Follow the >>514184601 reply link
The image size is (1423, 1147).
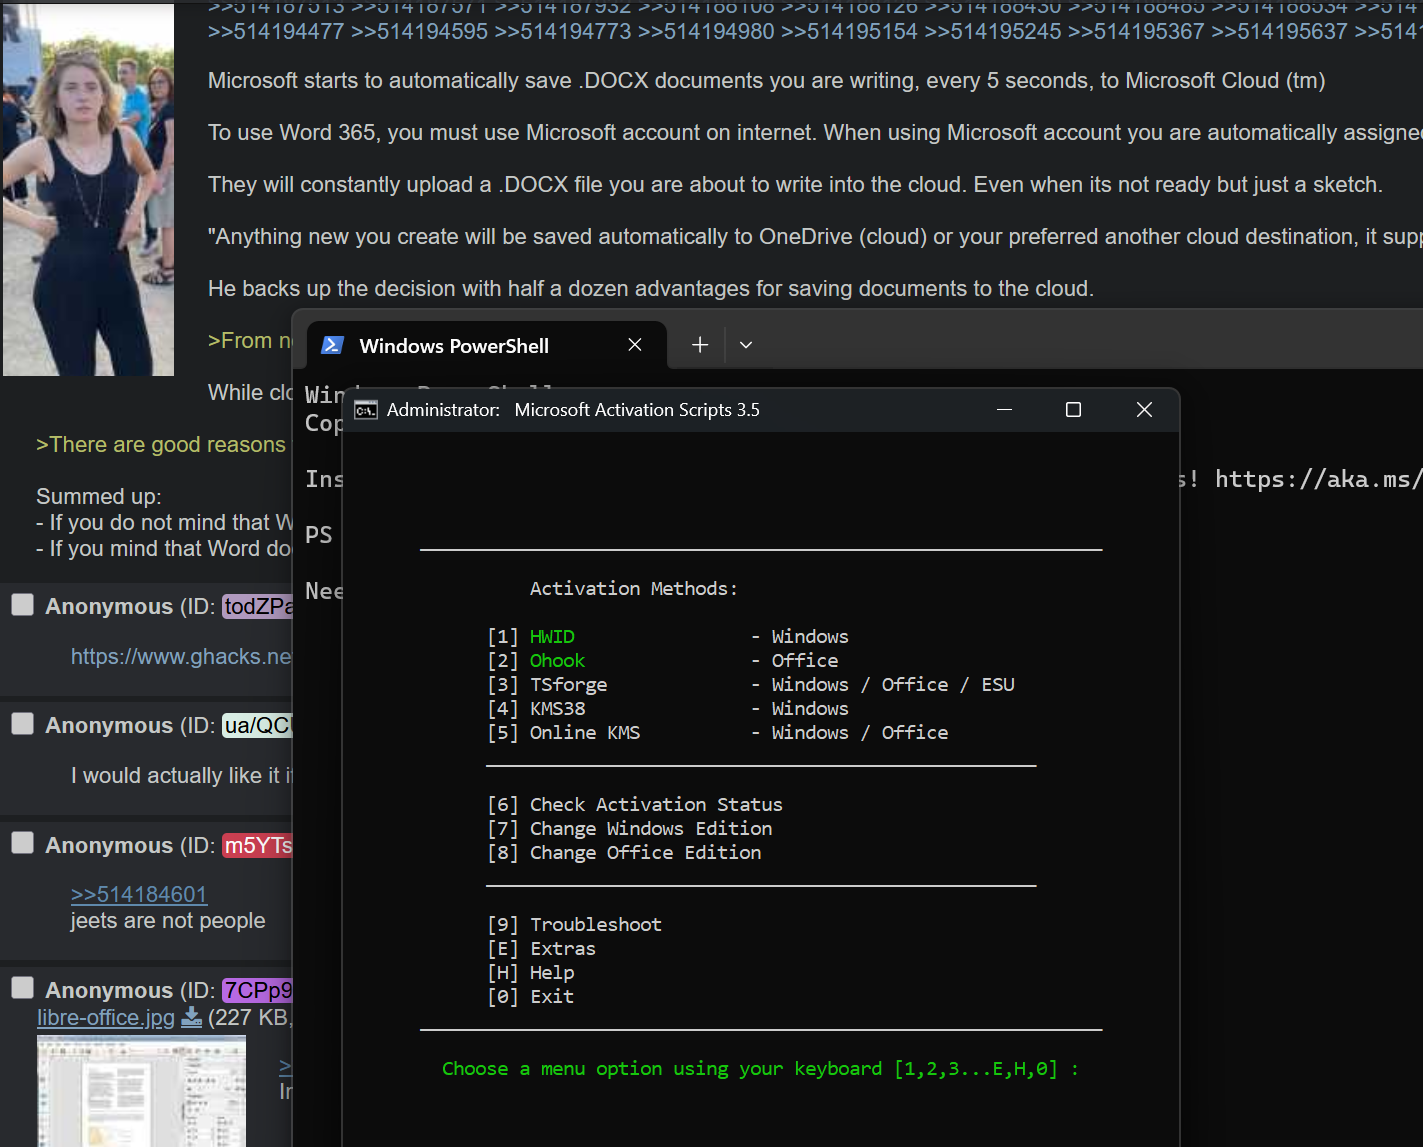pyautogui.click(x=139, y=894)
